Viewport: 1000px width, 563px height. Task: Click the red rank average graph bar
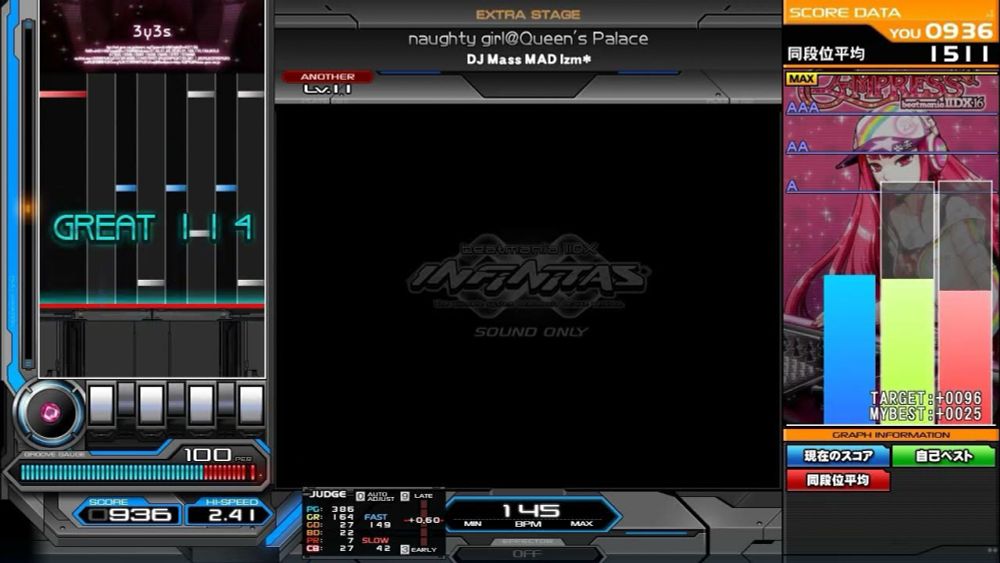(x=964, y=356)
